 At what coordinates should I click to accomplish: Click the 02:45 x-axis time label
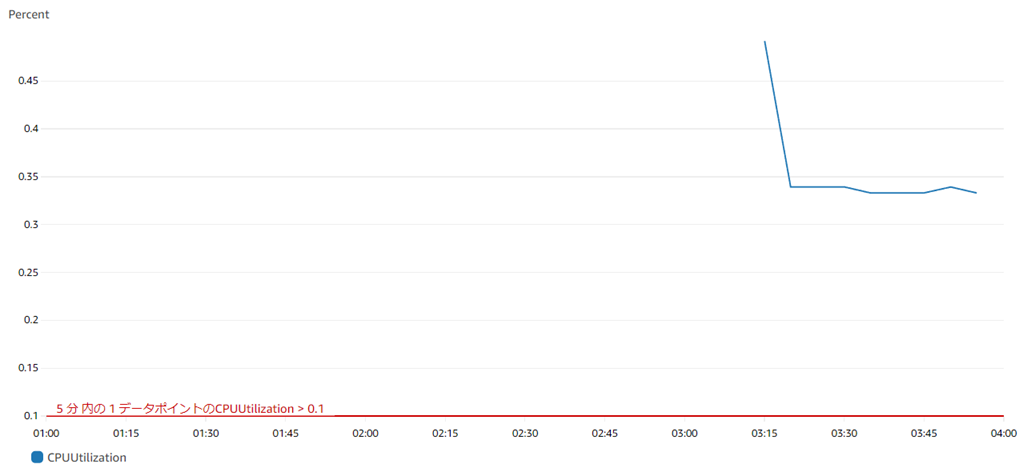click(x=605, y=434)
